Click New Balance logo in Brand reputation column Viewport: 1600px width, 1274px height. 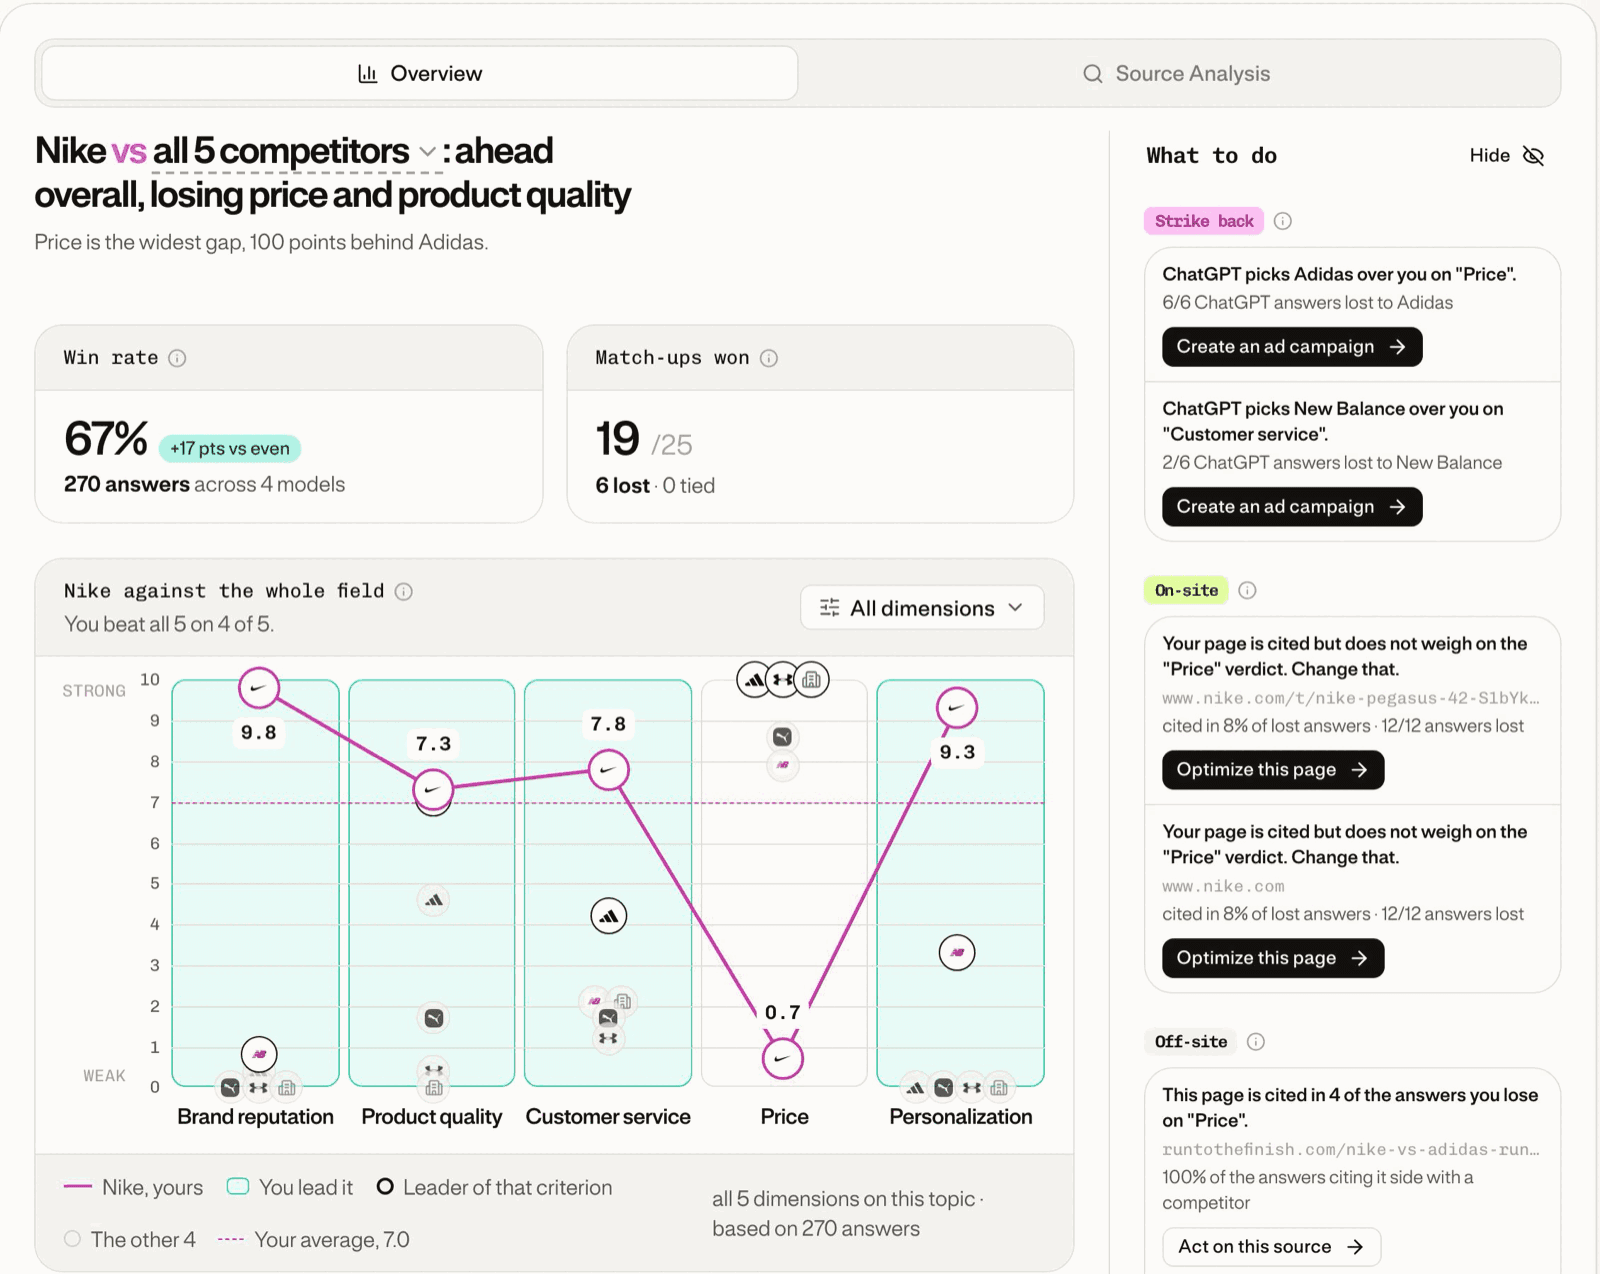(259, 1054)
